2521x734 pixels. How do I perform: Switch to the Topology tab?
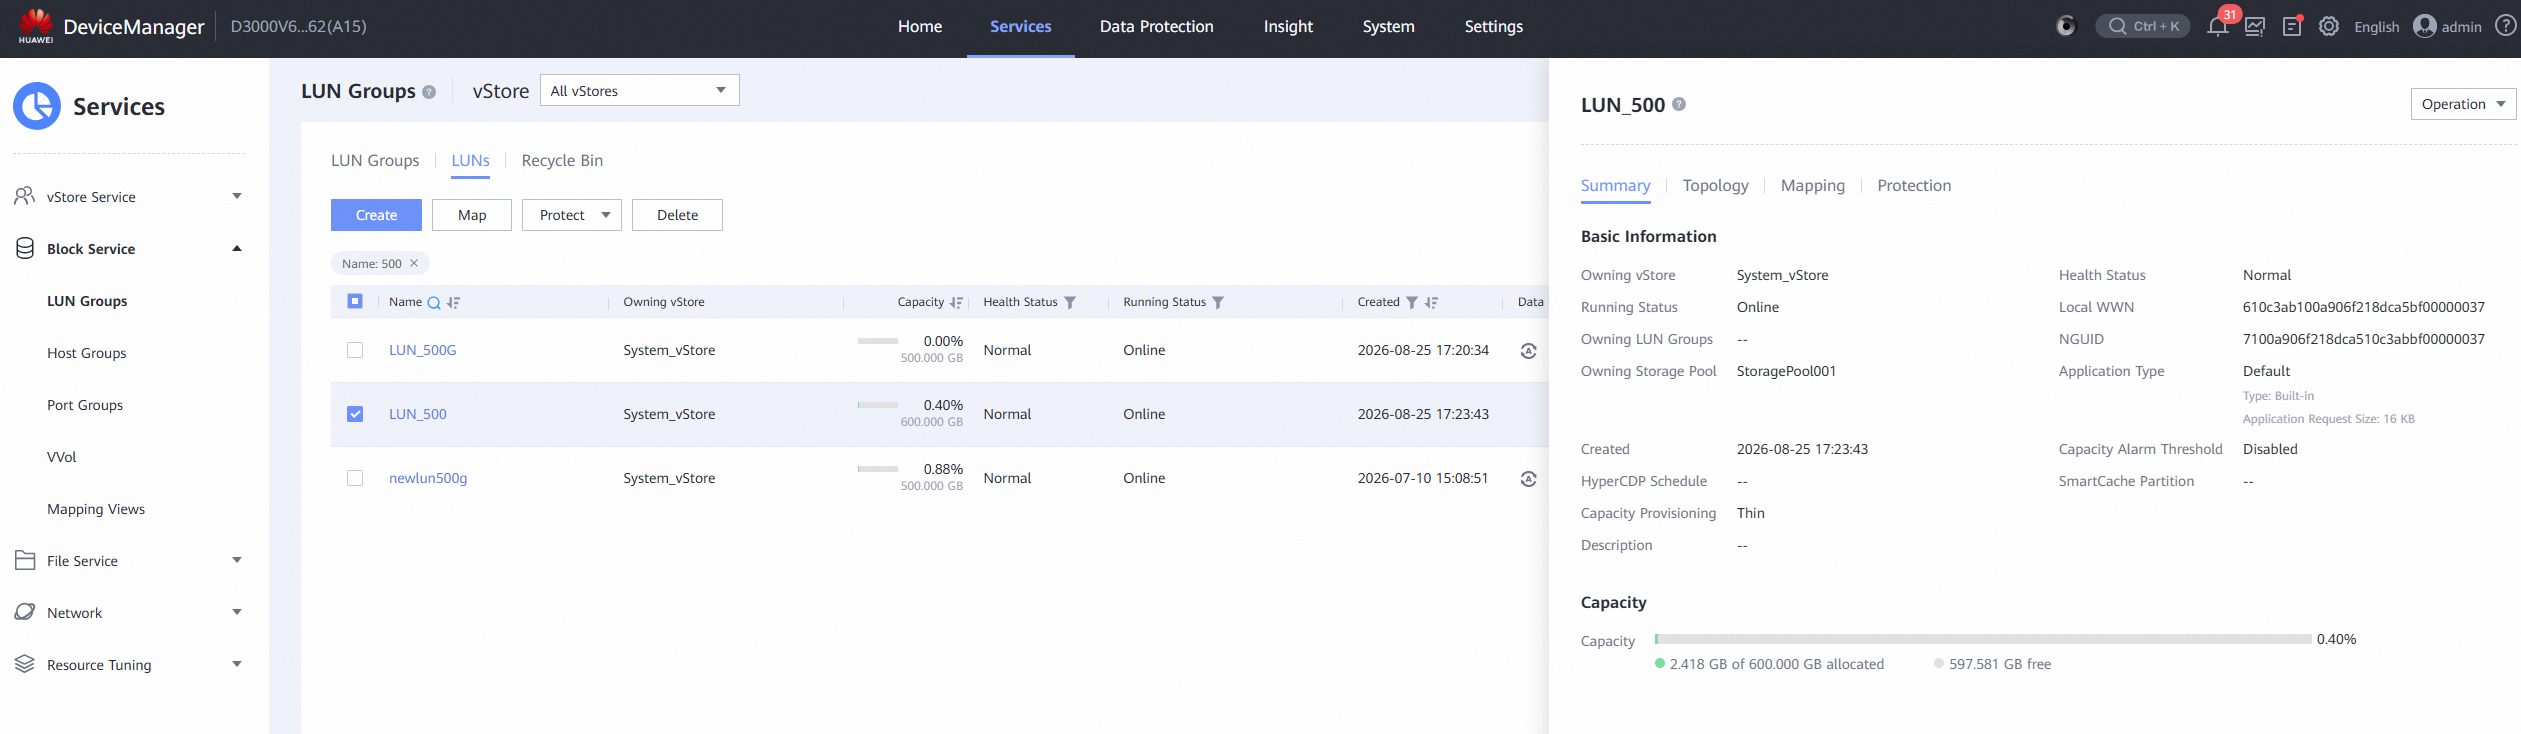(x=1715, y=186)
